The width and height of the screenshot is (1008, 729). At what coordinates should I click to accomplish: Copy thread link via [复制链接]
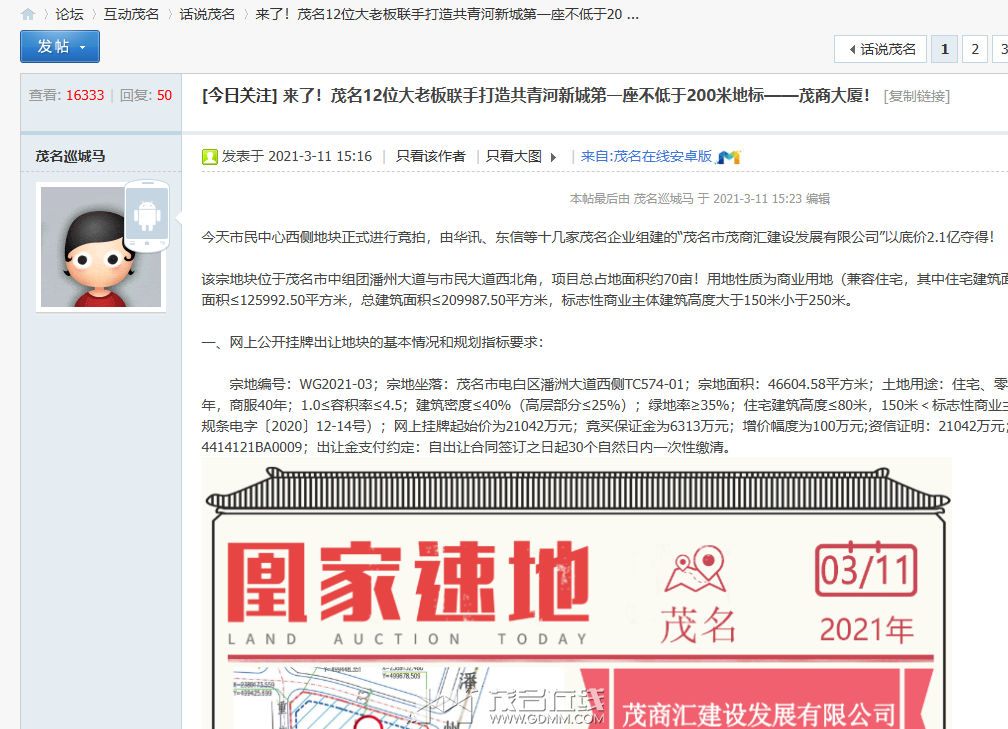[916, 96]
